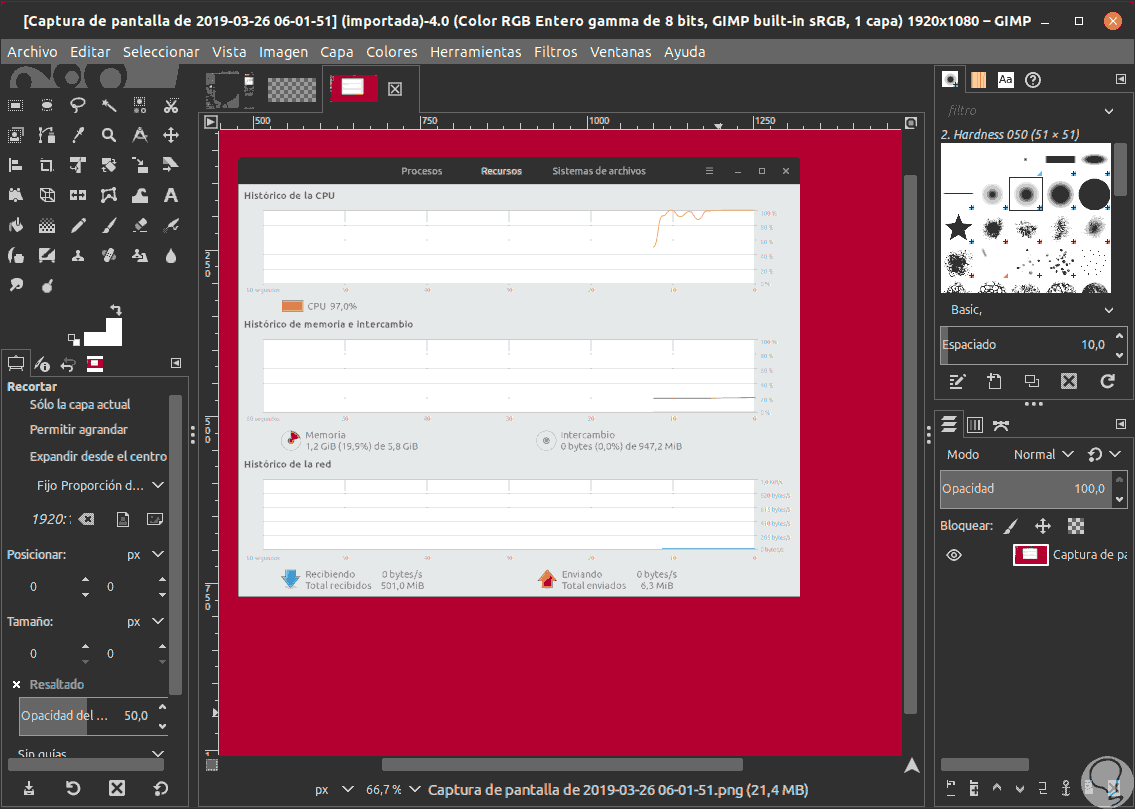Select the Ellipse Select tool
Viewport: 1135px width, 809px height.
[x=46, y=106]
